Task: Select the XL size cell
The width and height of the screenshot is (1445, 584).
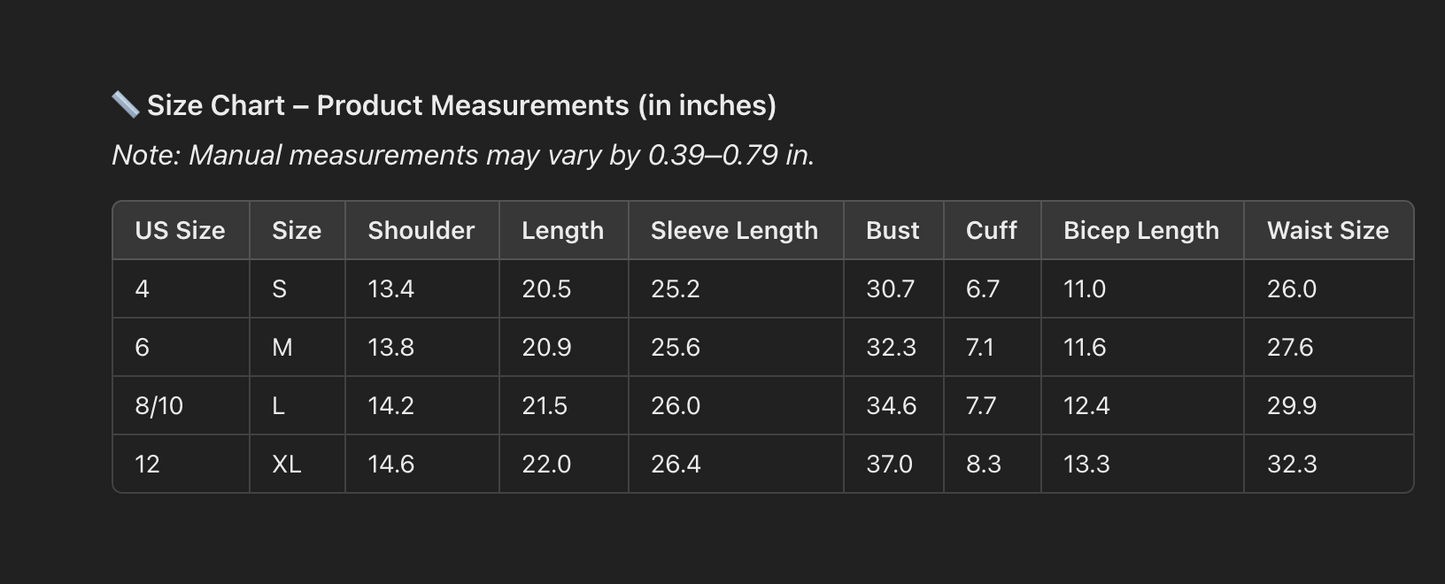Action: pos(286,464)
